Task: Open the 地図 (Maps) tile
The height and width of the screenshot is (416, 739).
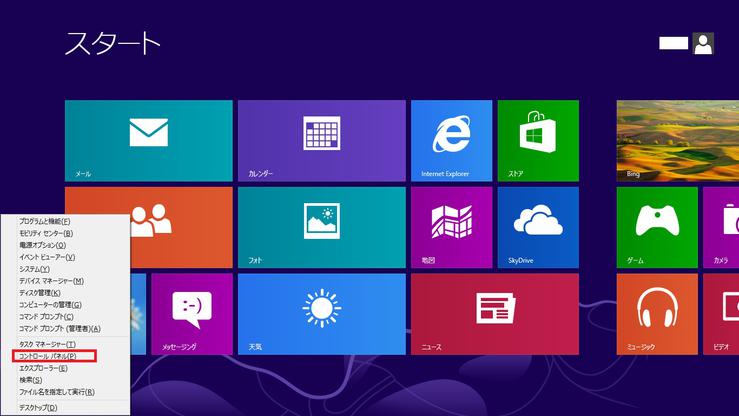Action: (x=451, y=226)
